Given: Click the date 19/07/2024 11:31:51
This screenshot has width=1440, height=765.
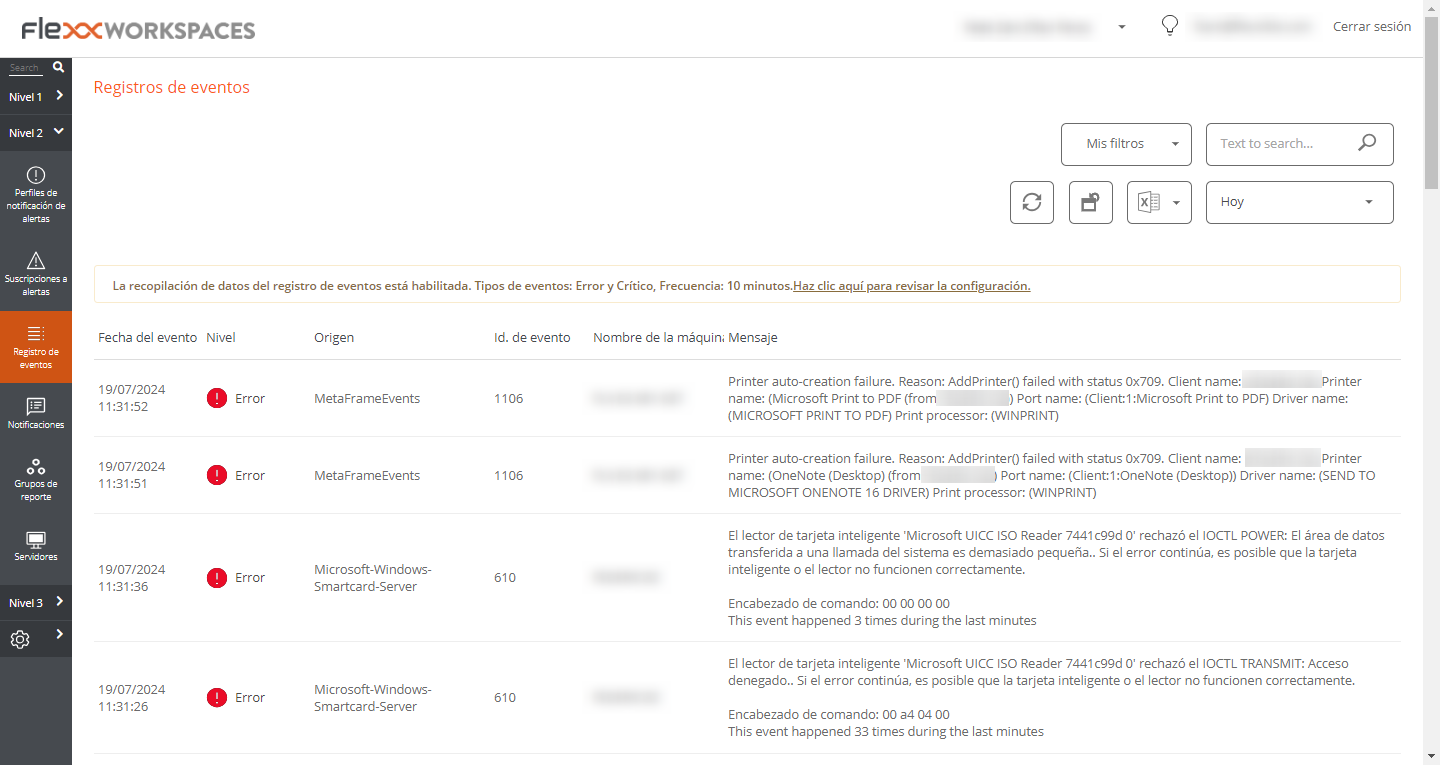Looking at the screenshot, I should [x=132, y=475].
